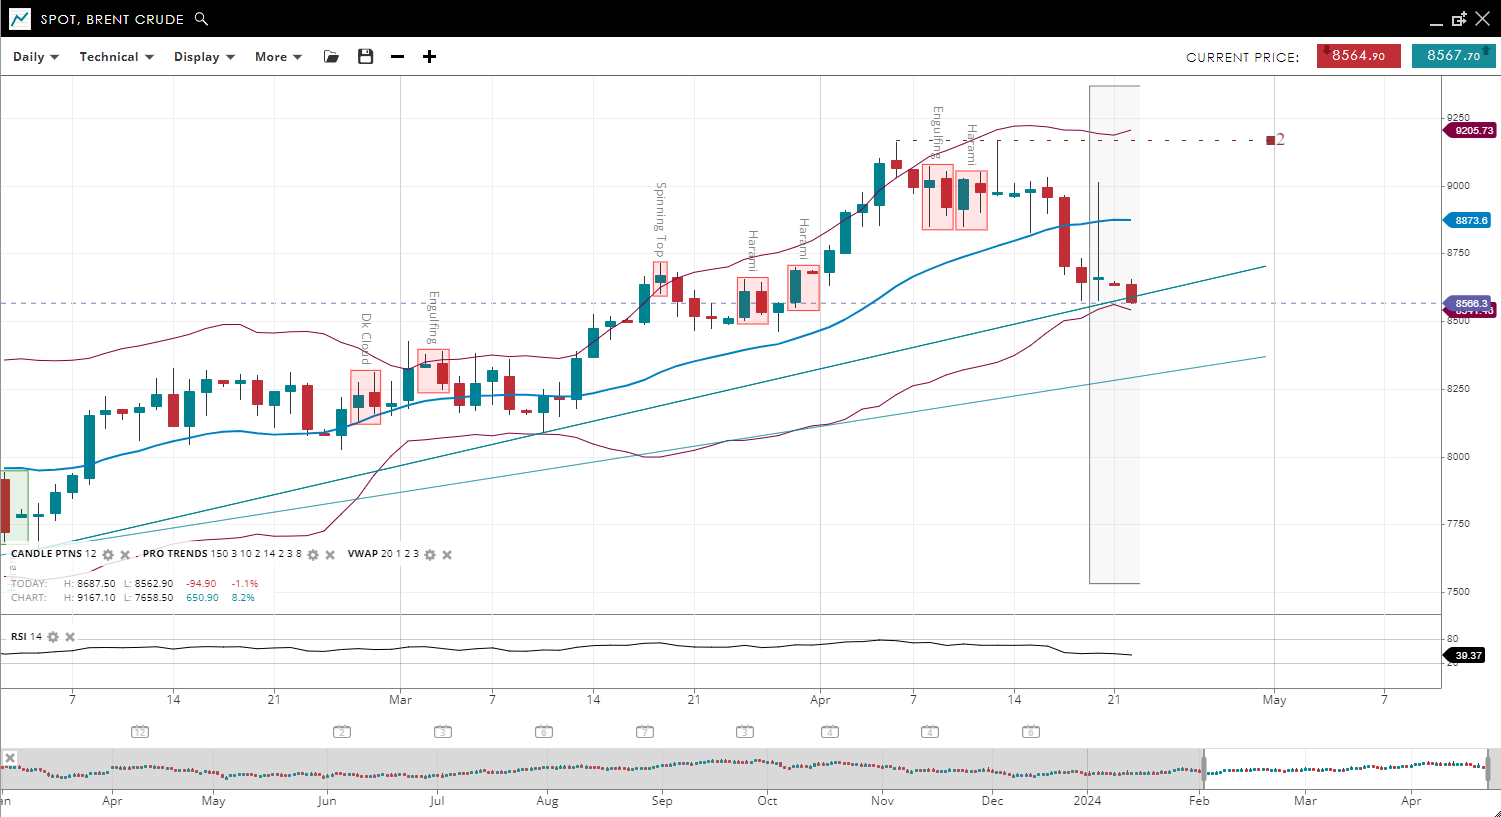This screenshot has height=817, width=1501.
Task: Remove the VWAP indicator
Action: tap(447, 555)
